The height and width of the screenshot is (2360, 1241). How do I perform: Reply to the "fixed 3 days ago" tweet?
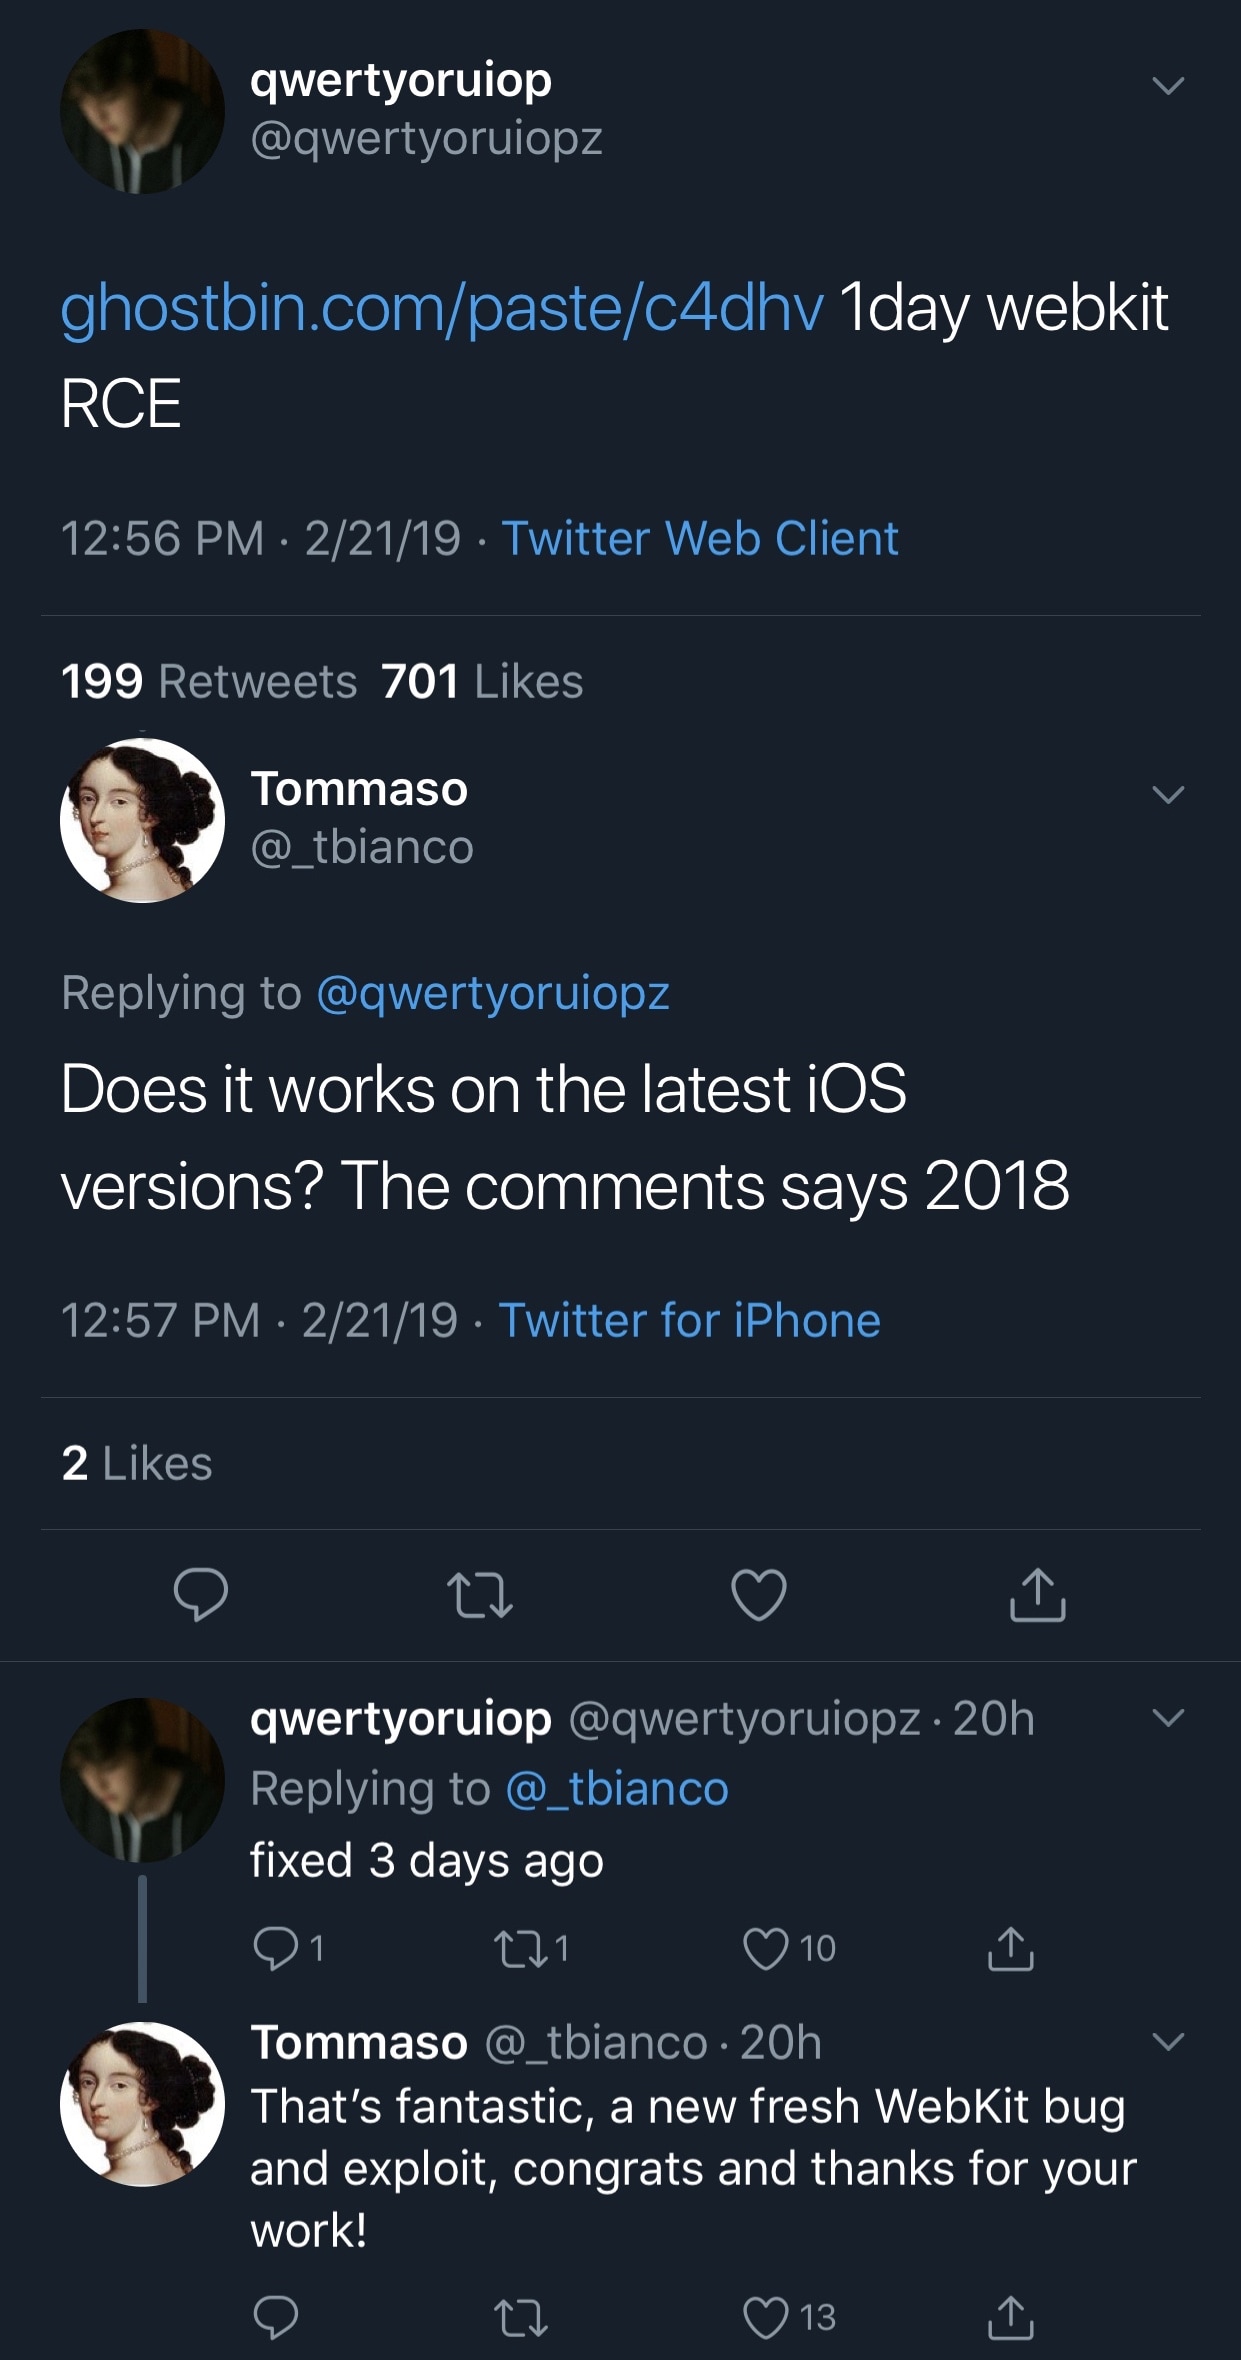point(275,1948)
